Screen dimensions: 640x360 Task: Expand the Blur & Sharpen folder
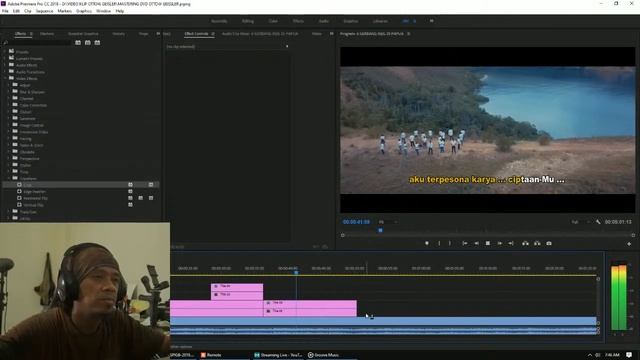pos(9,92)
